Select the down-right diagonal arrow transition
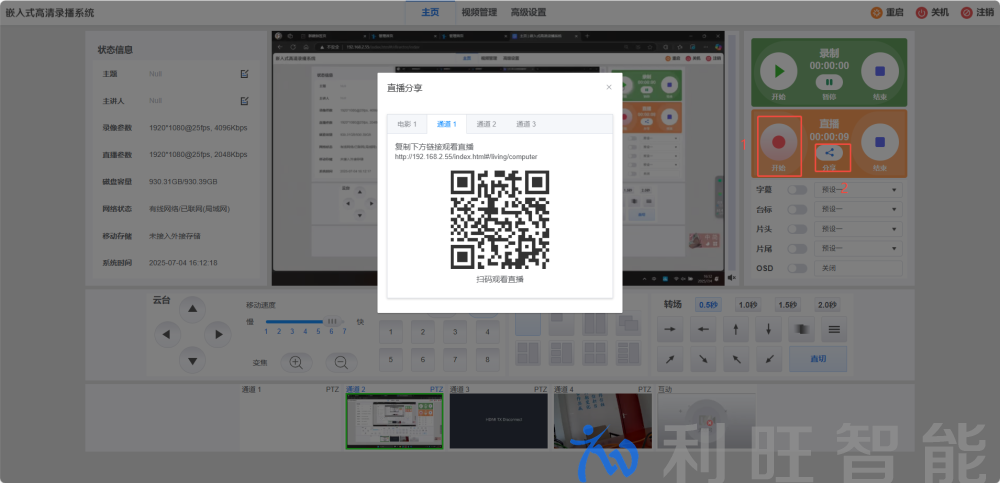Screen dimensions: 1000x483 [703, 359]
